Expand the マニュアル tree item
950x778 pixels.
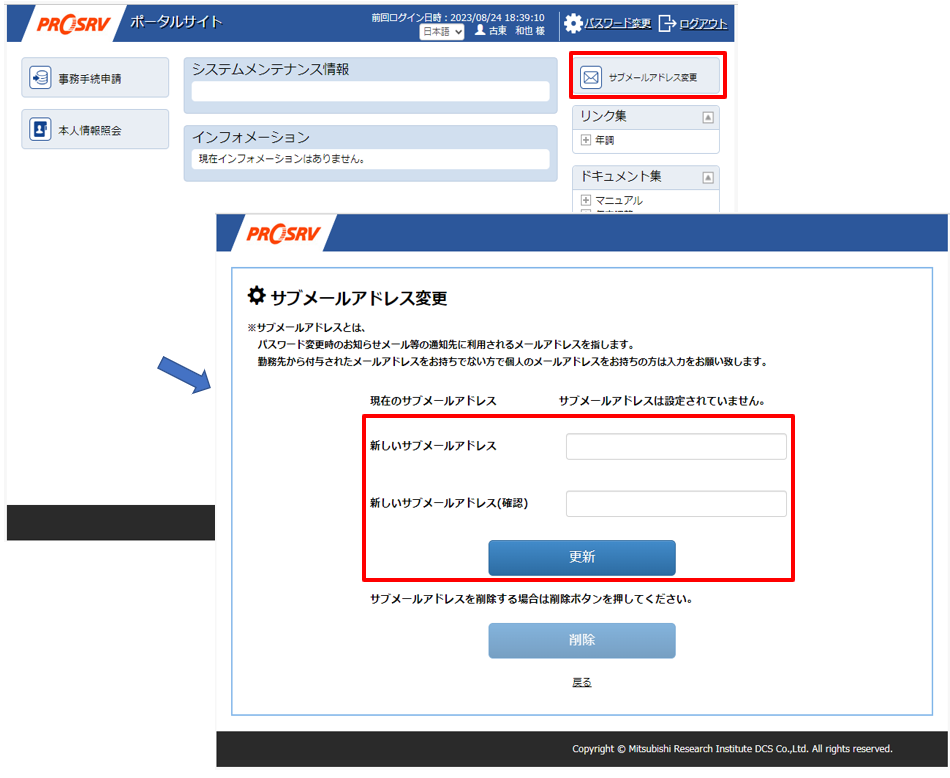[586, 200]
